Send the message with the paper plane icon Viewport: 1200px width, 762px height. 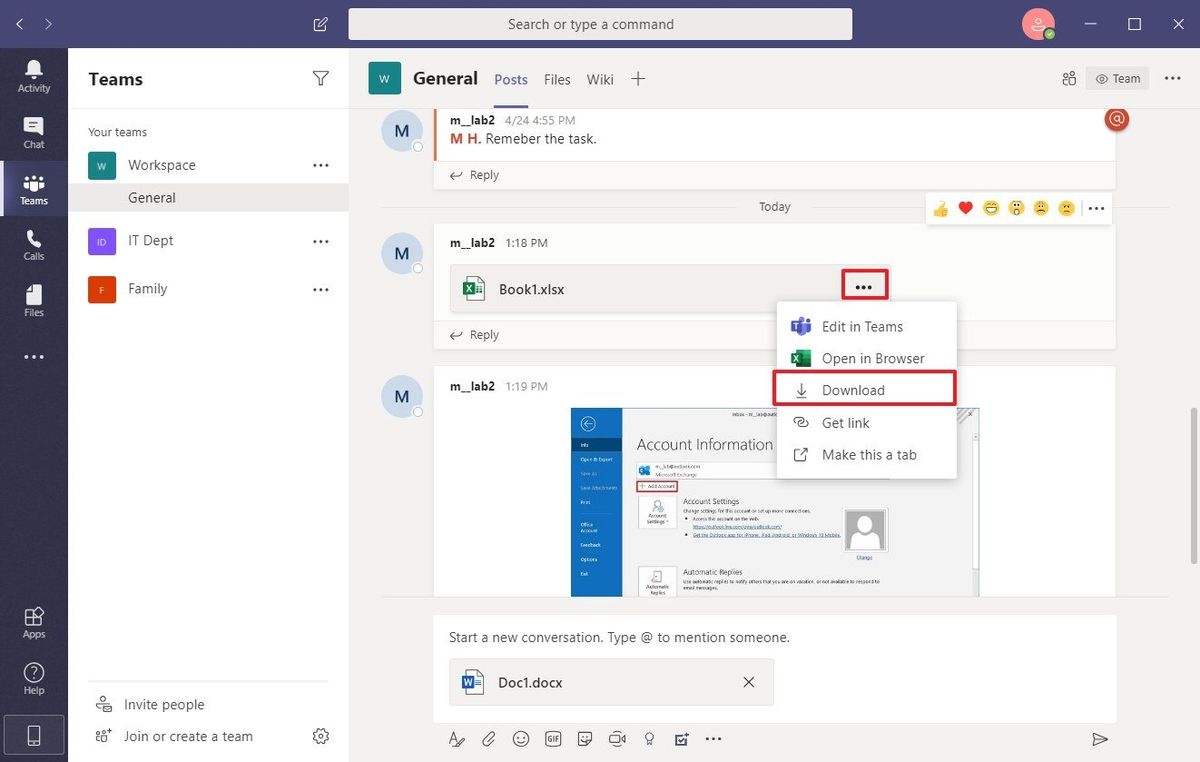(1100, 738)
